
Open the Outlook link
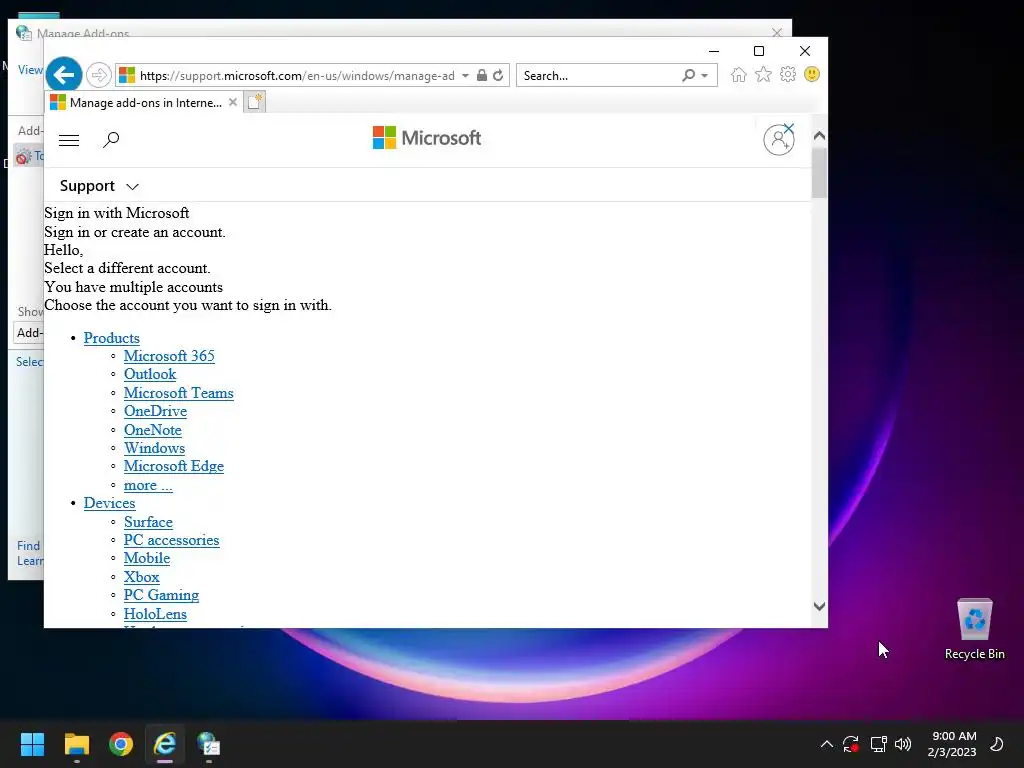(150, 374)
